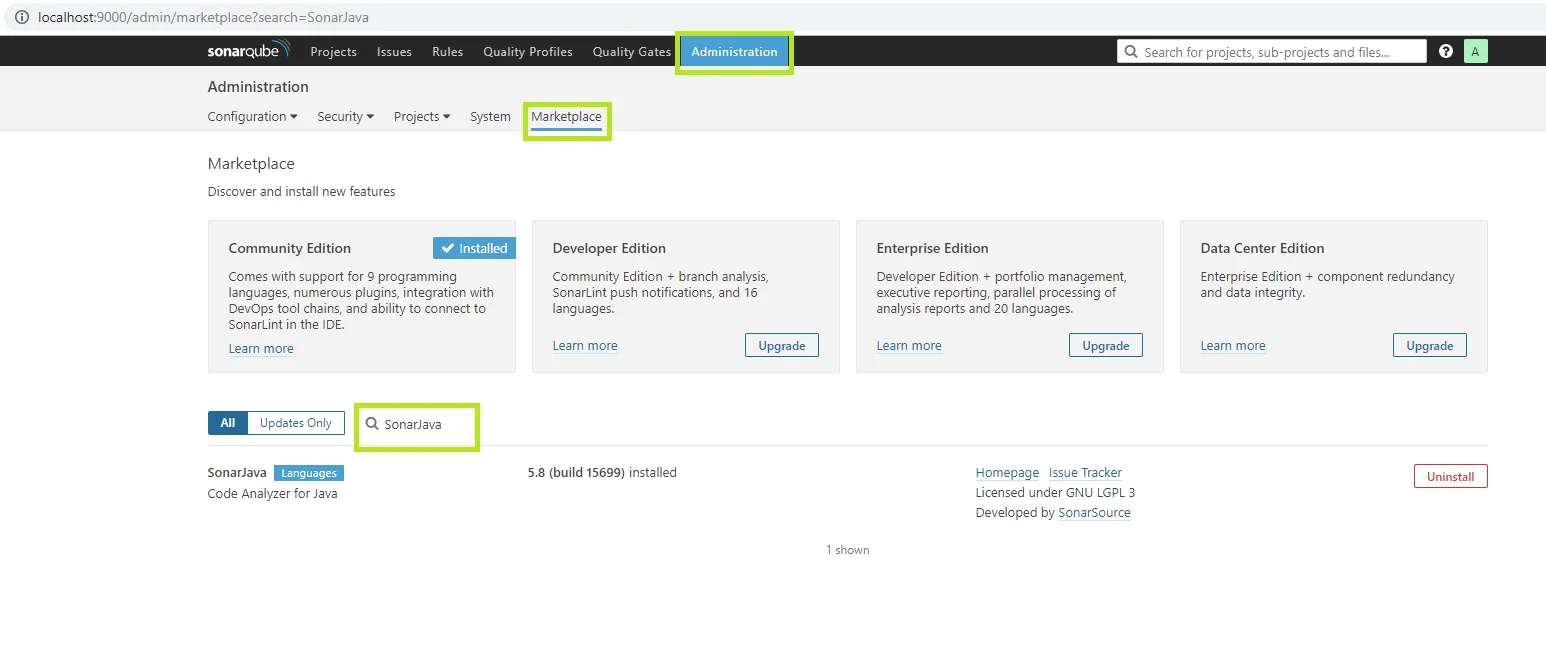Open the user avatar A menu
This screenshot has width=1546, height=662.
coord(1475,51)
